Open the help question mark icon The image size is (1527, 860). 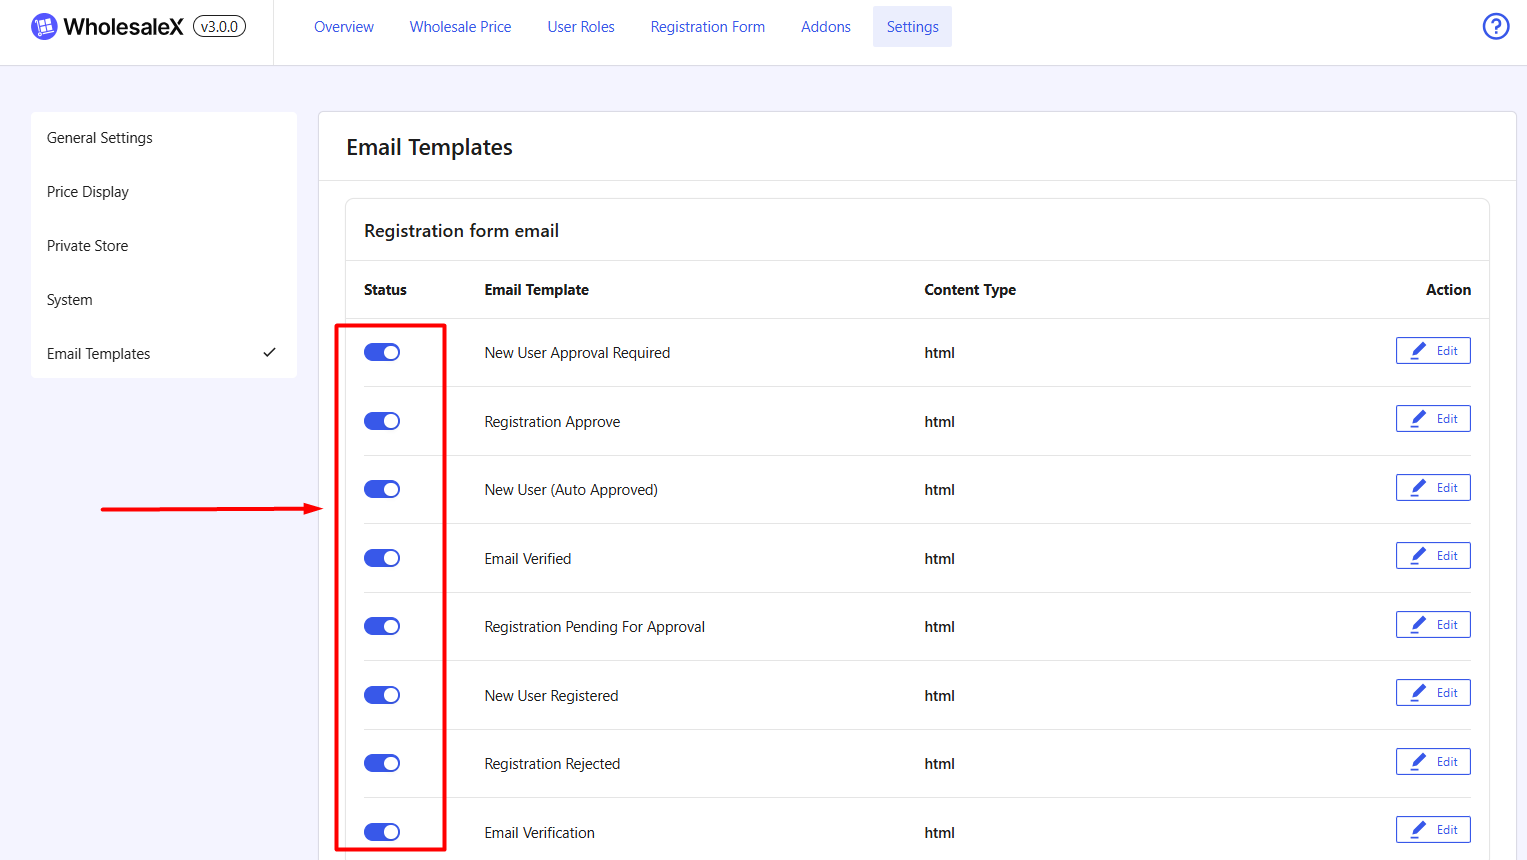pyautogui.click(x=1495, y=26)
